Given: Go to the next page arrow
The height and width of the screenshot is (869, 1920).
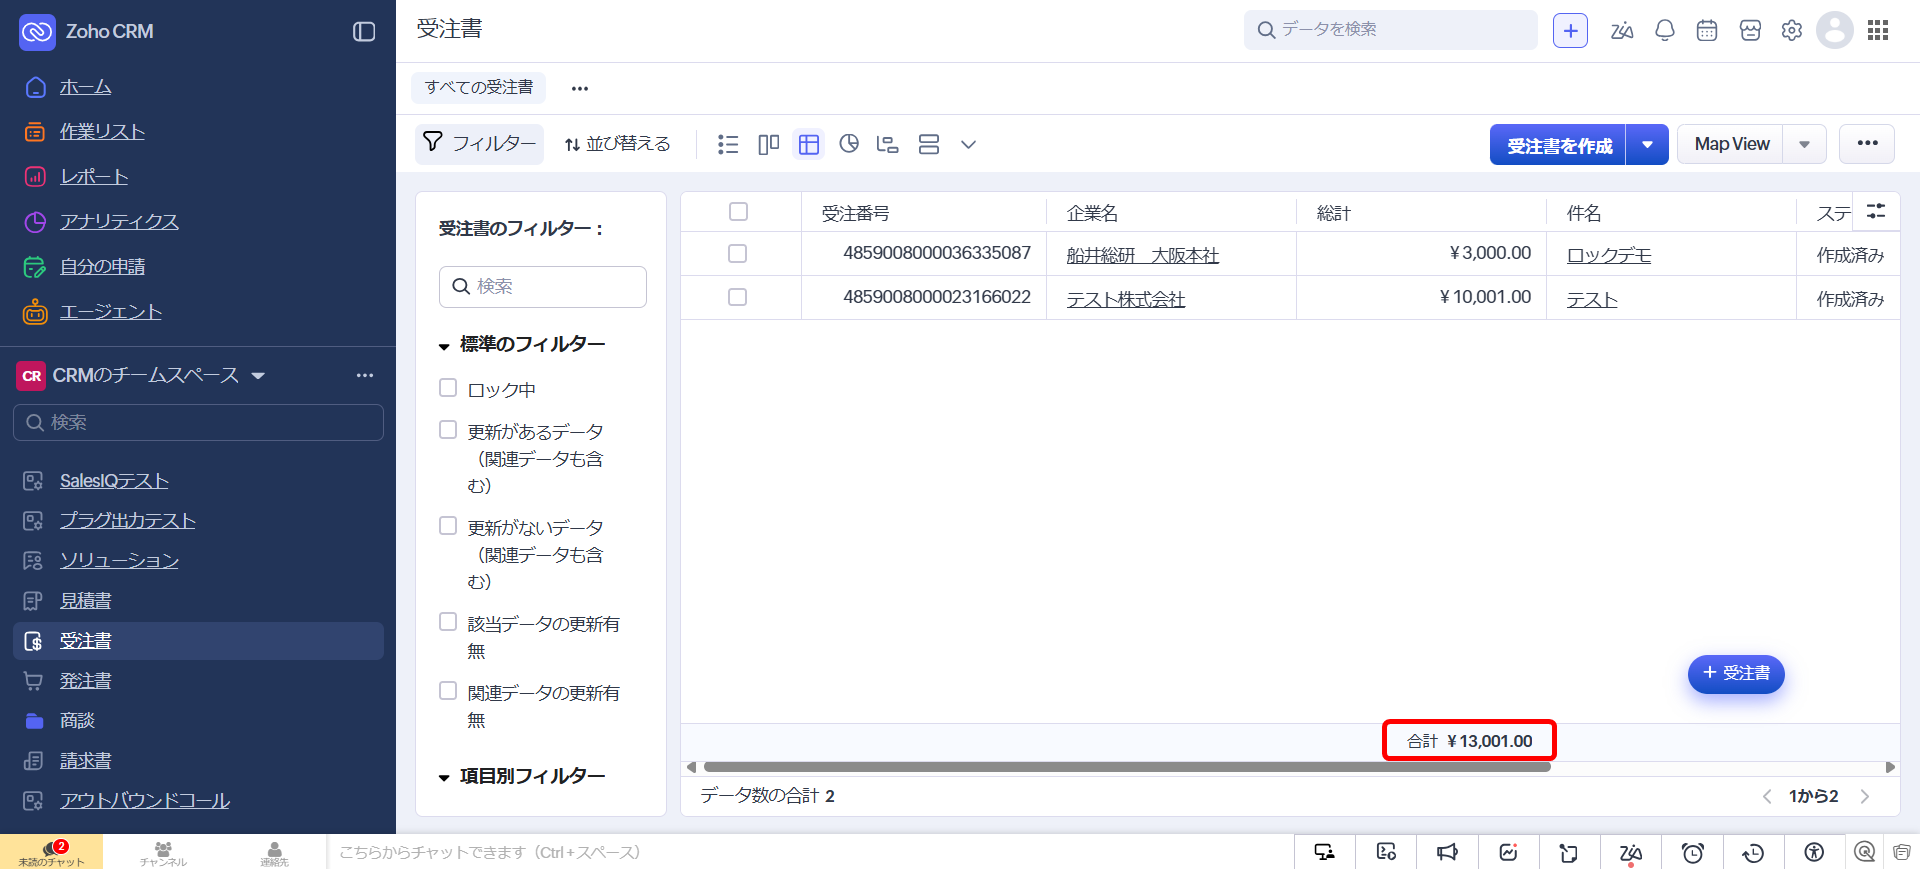Looking at the screenshot, I should [1865, 796].
